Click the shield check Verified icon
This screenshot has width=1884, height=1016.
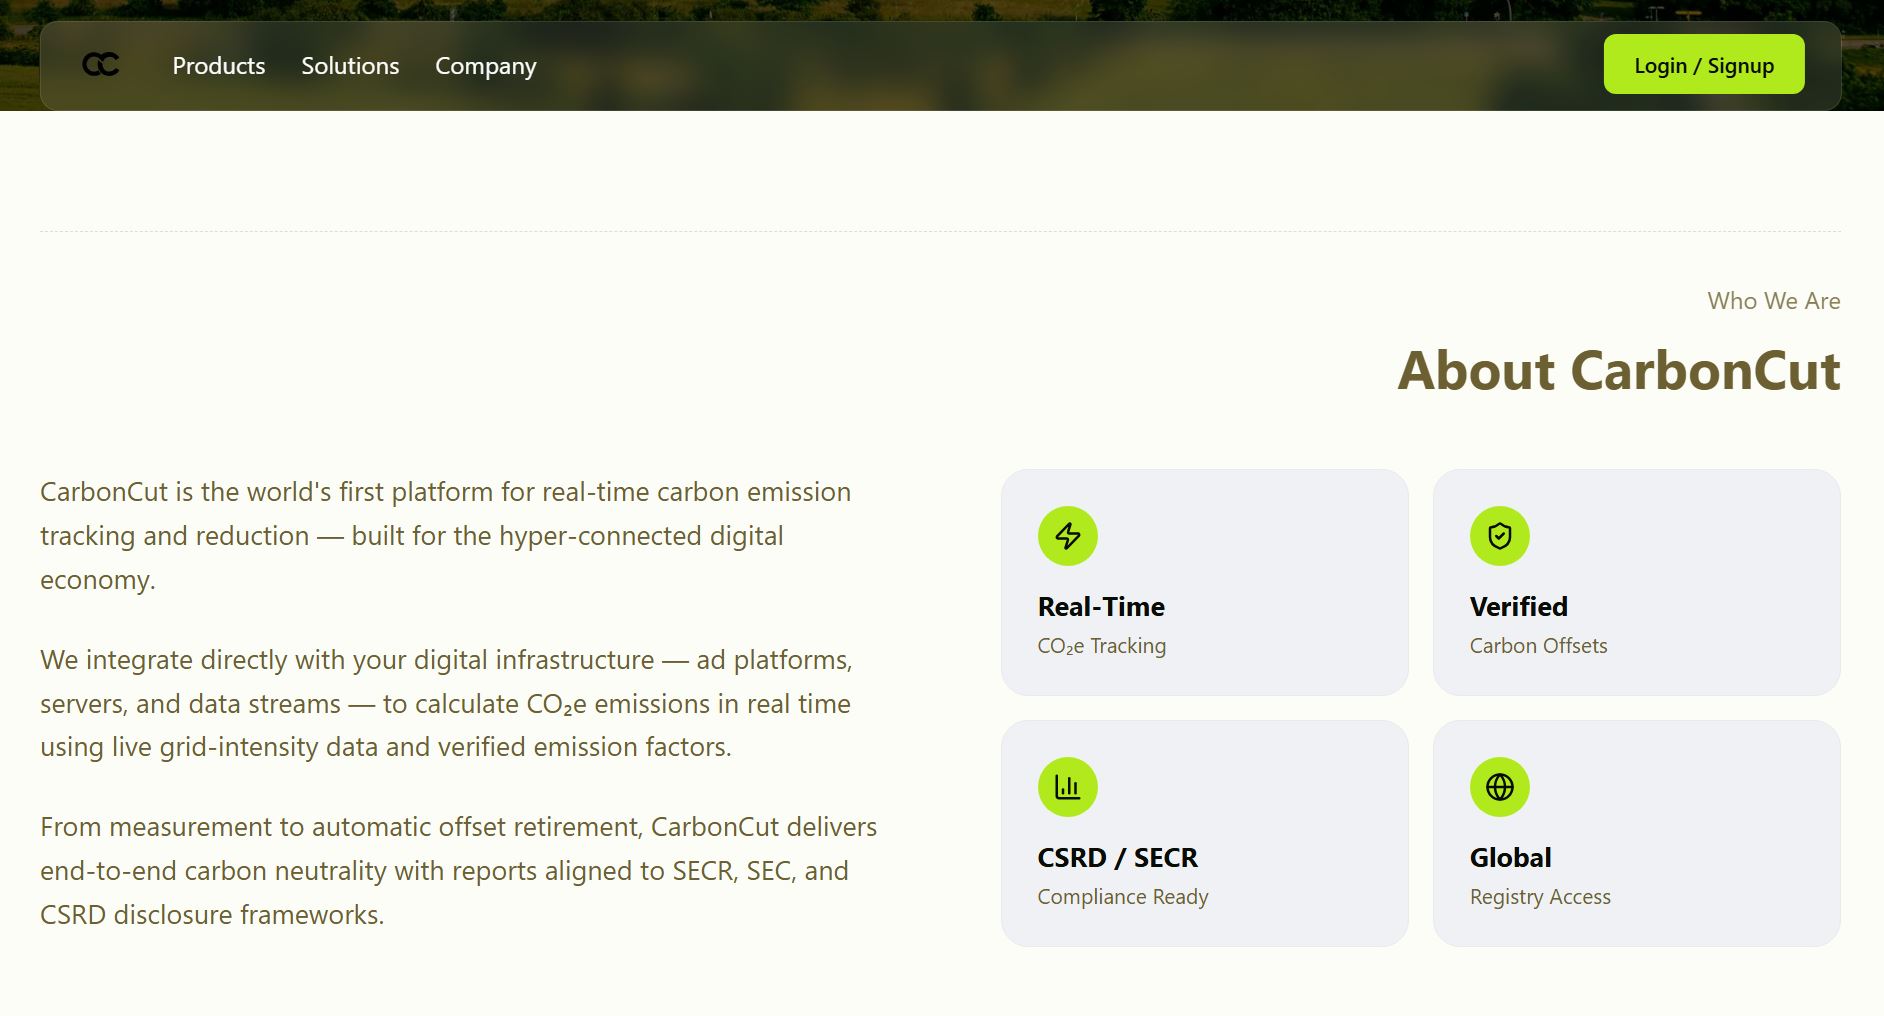1500,536
